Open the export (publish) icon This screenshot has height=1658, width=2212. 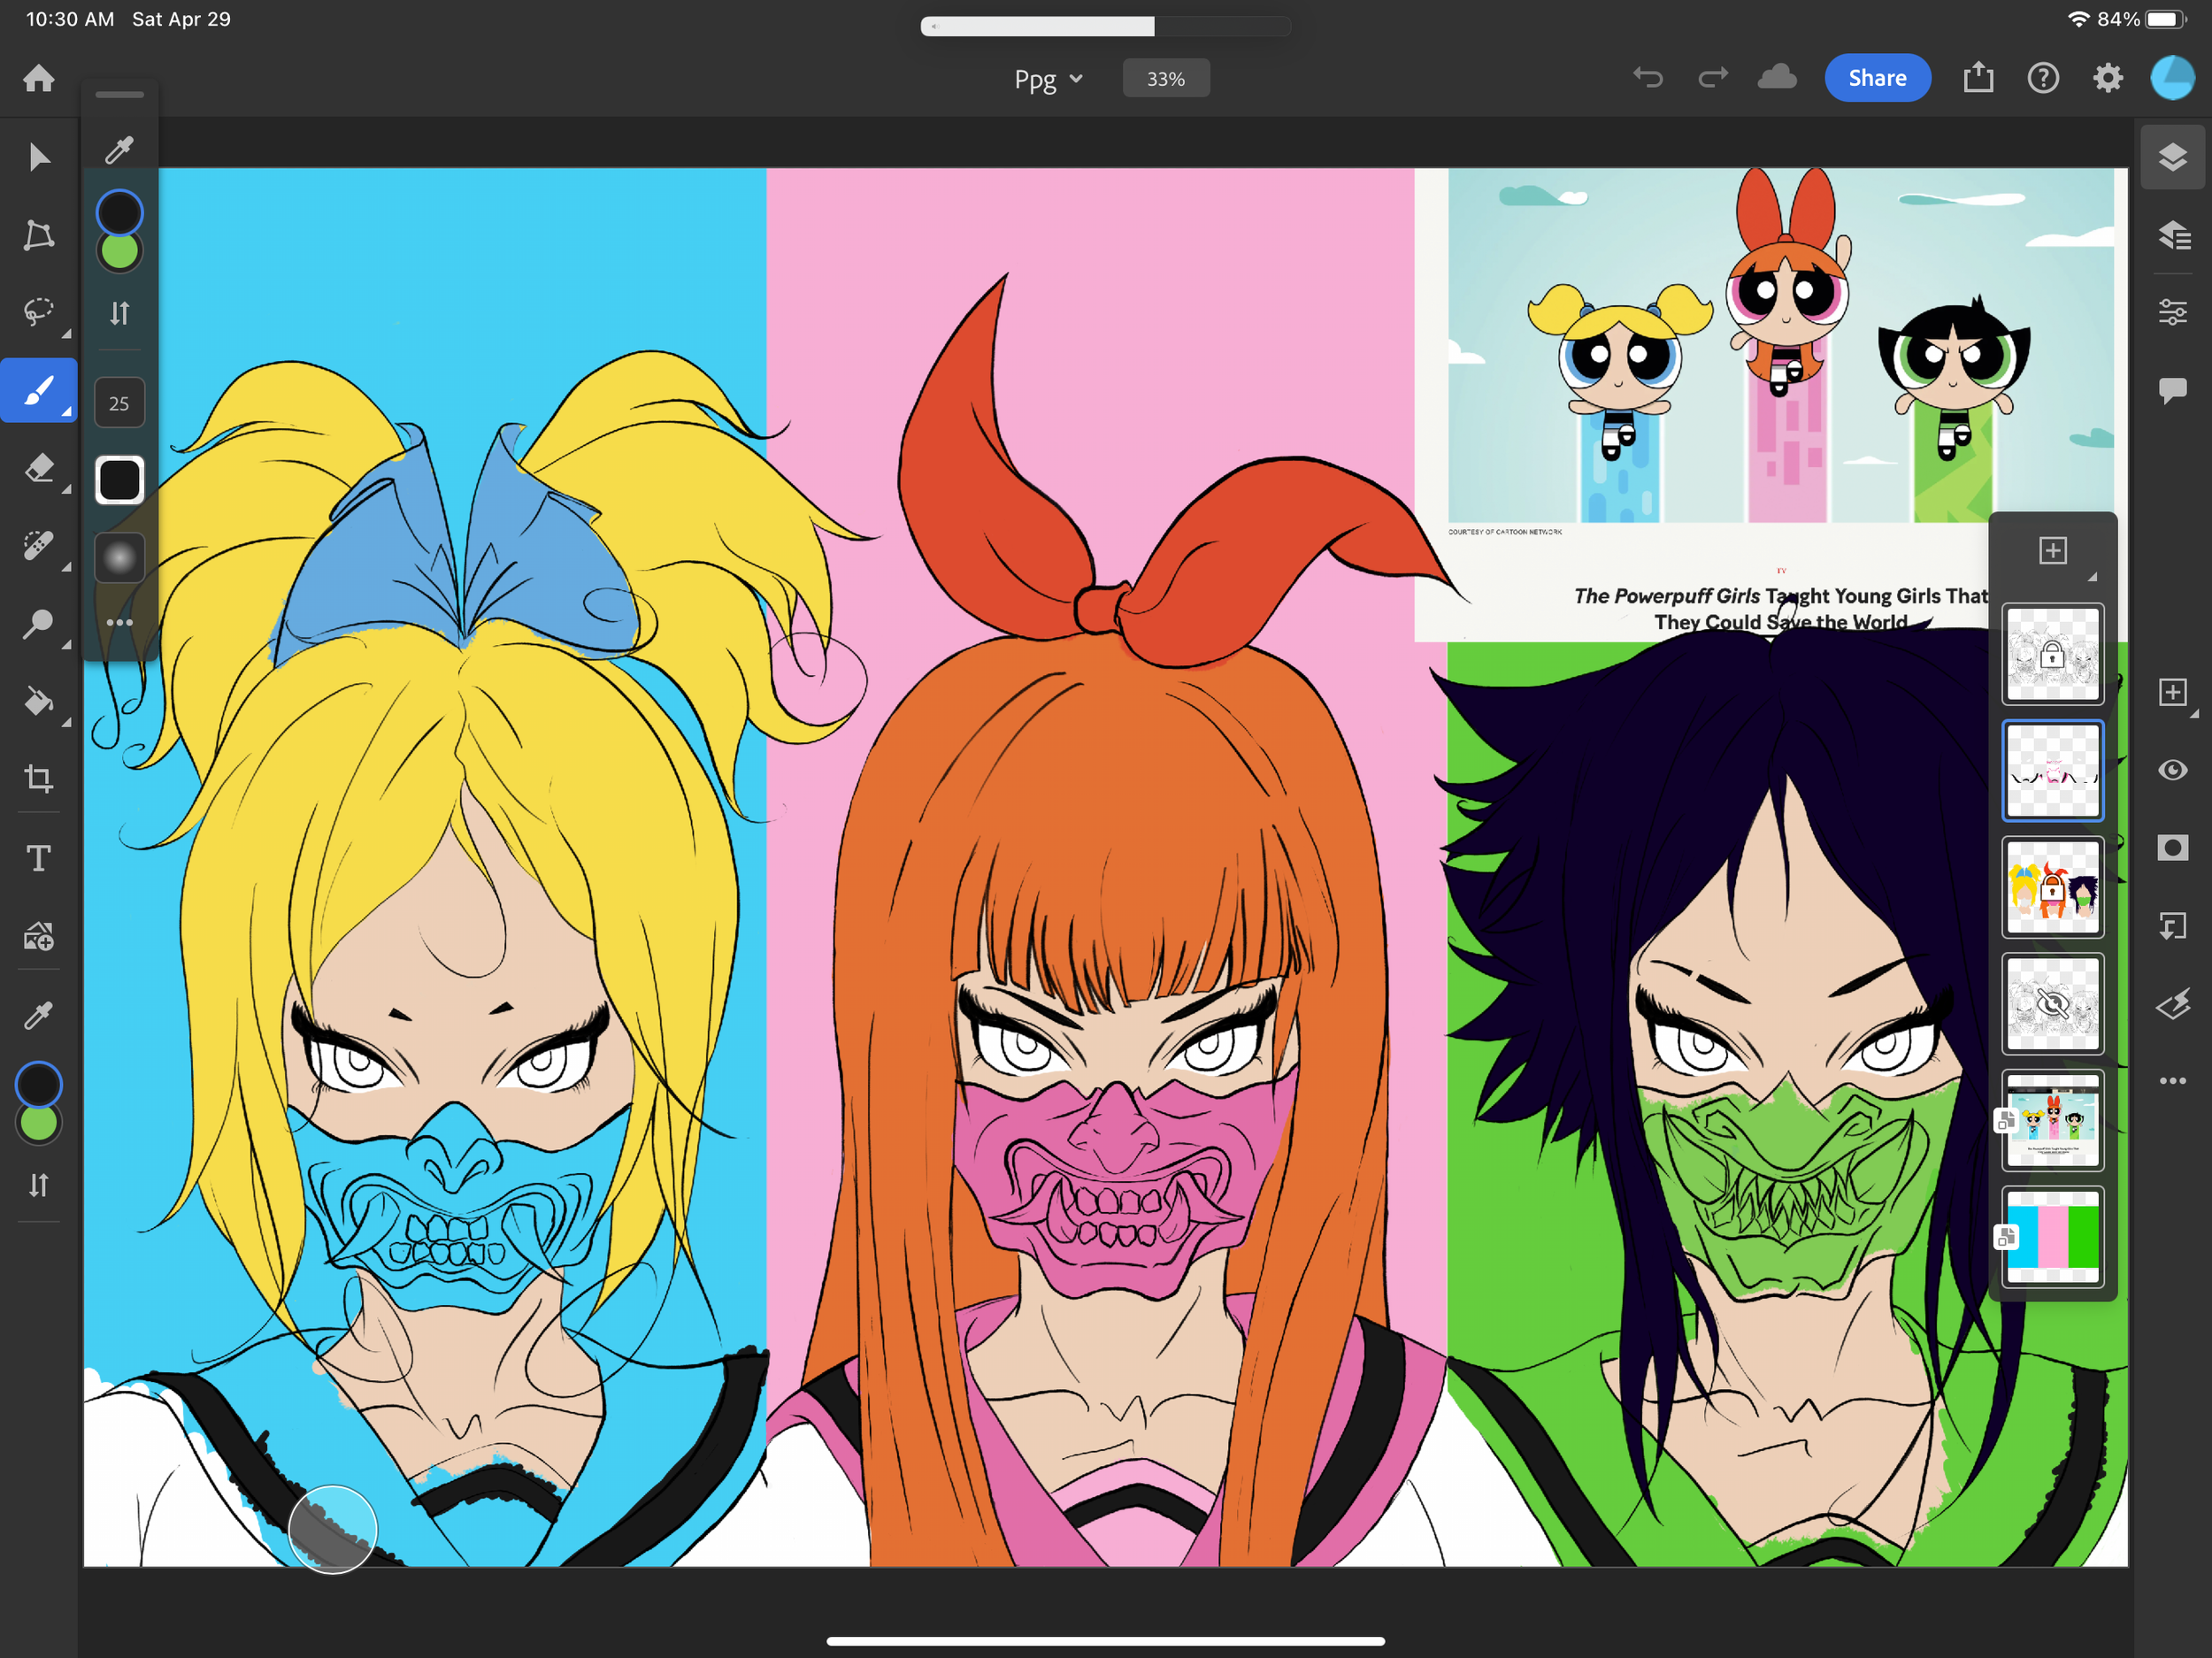click(x=1978, y=77)
